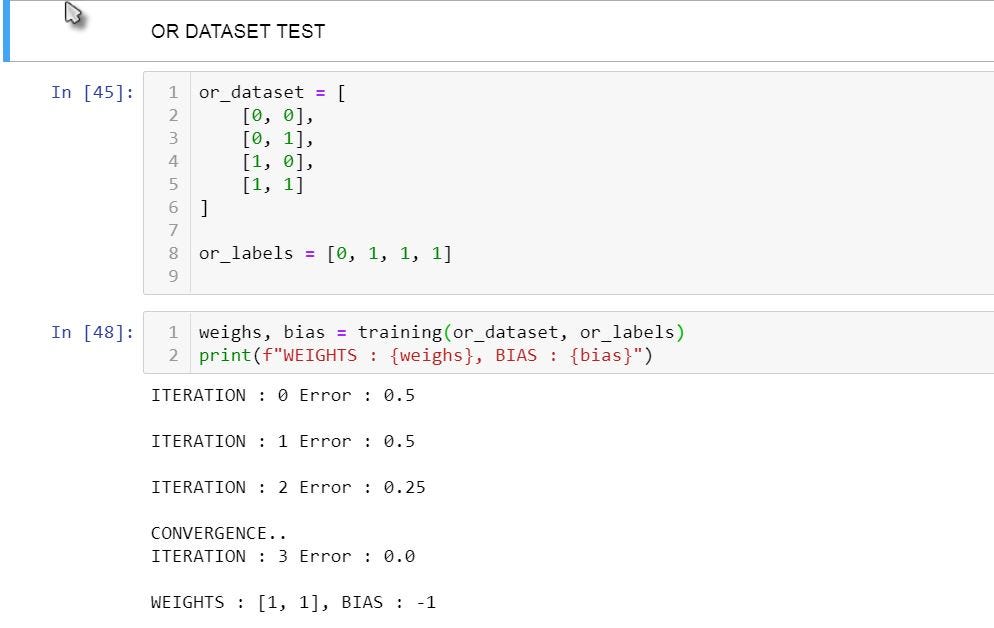Screen dimensions: 994x628
Task: Click the In [45] cell prompt
Action: 93,93
